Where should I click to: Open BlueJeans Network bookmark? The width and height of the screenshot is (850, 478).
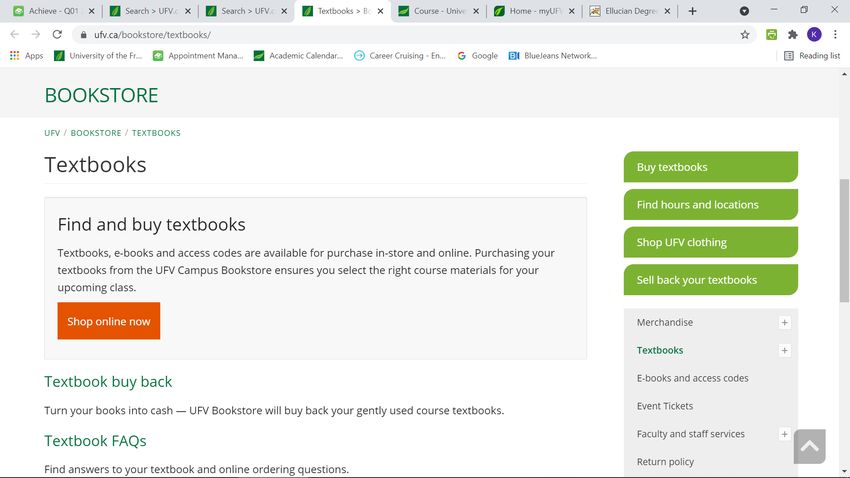(552, 55)
